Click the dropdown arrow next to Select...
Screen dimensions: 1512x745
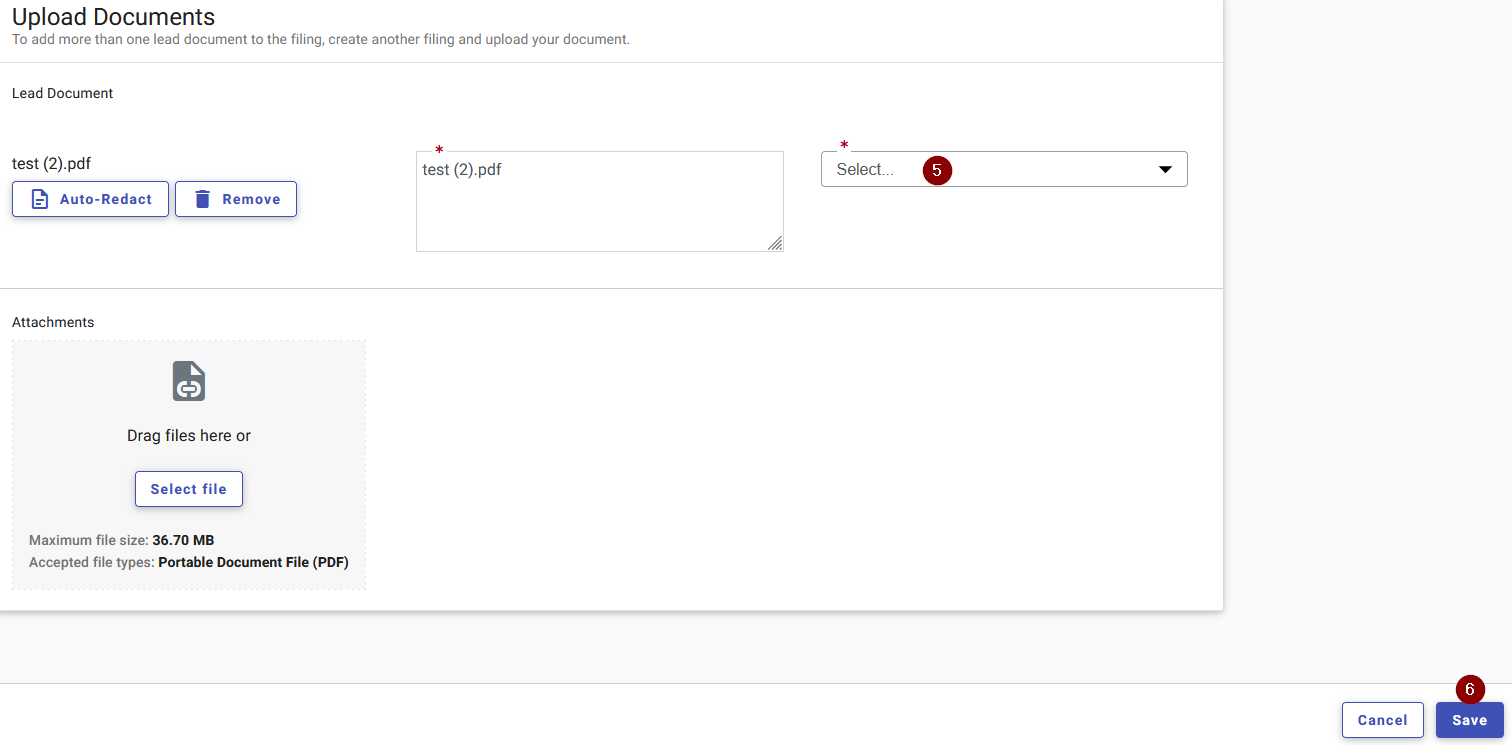click(1165, 170)
